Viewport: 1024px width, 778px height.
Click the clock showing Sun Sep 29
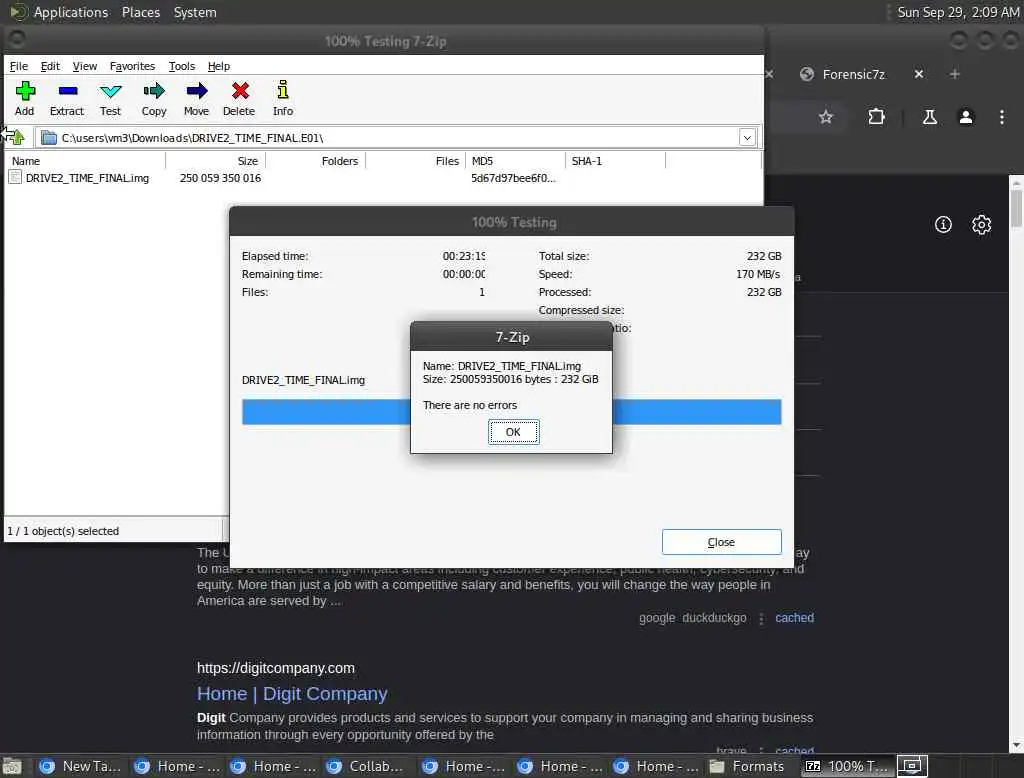click(958, 12)
